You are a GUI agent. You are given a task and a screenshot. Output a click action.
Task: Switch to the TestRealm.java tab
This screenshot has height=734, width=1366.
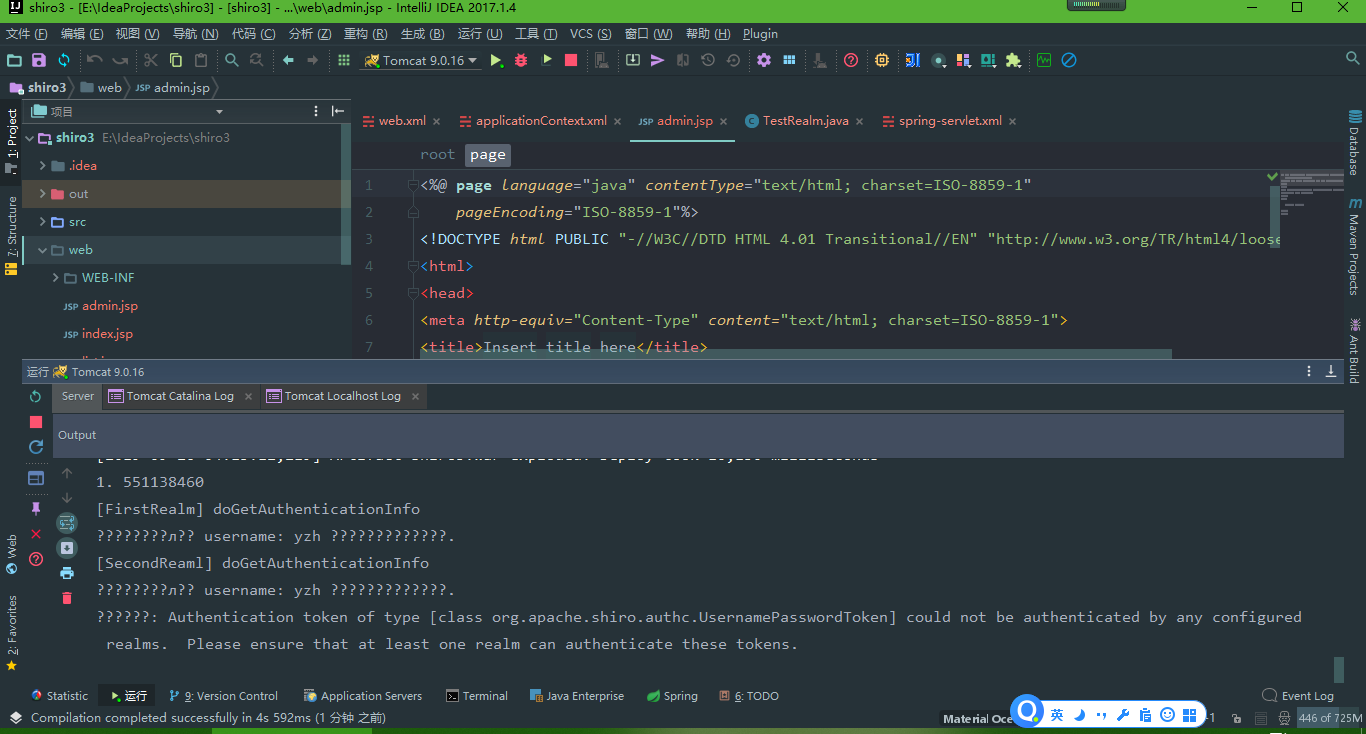(805, 121)
